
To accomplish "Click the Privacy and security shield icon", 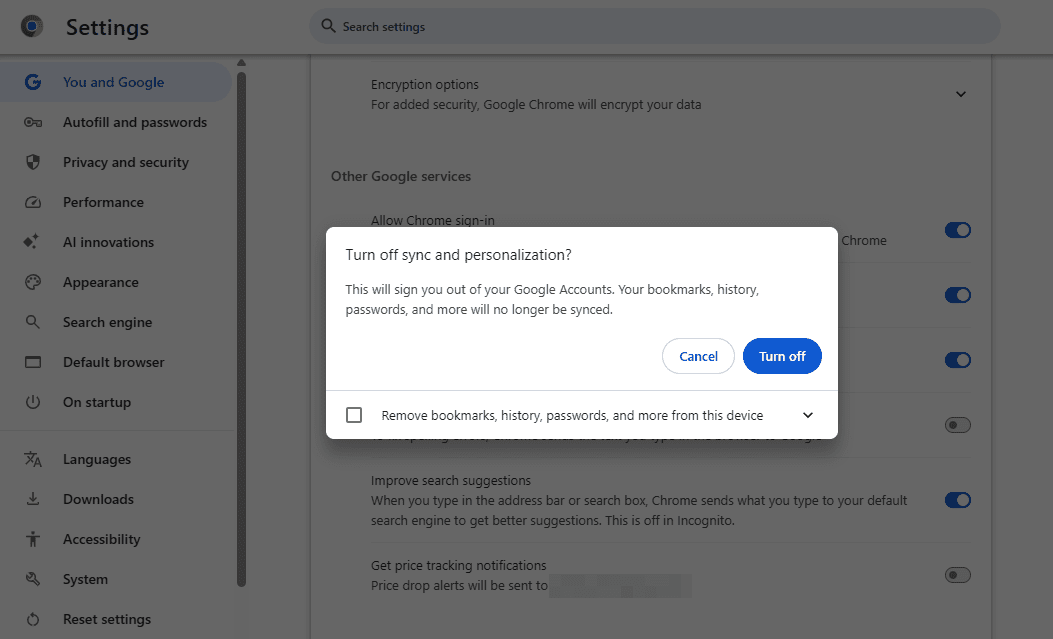I will point(33,162).
